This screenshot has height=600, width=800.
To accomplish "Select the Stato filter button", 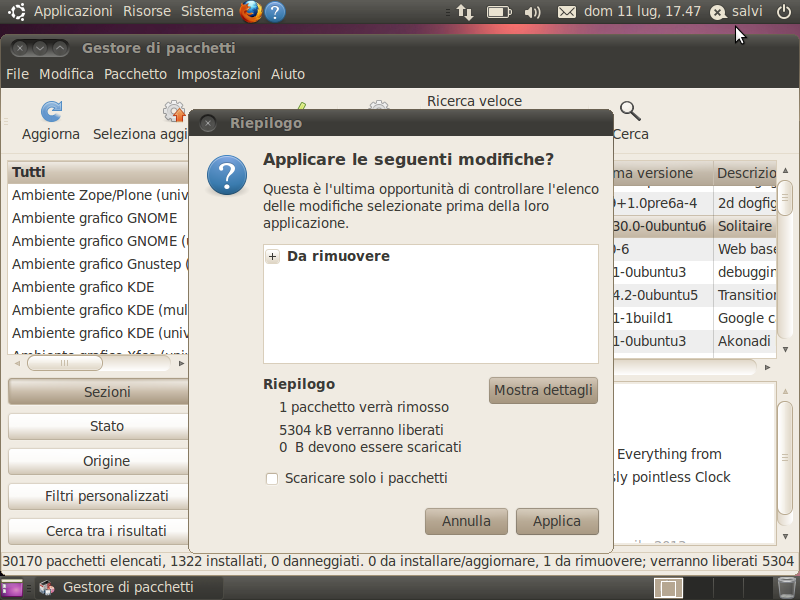I will [99, 426].
